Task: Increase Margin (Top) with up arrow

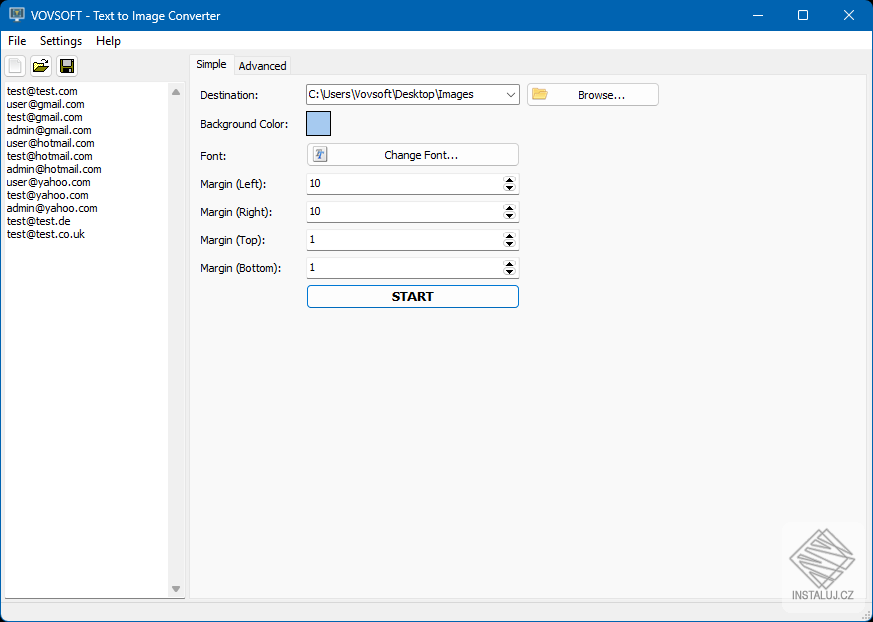Action: (509, 236)
